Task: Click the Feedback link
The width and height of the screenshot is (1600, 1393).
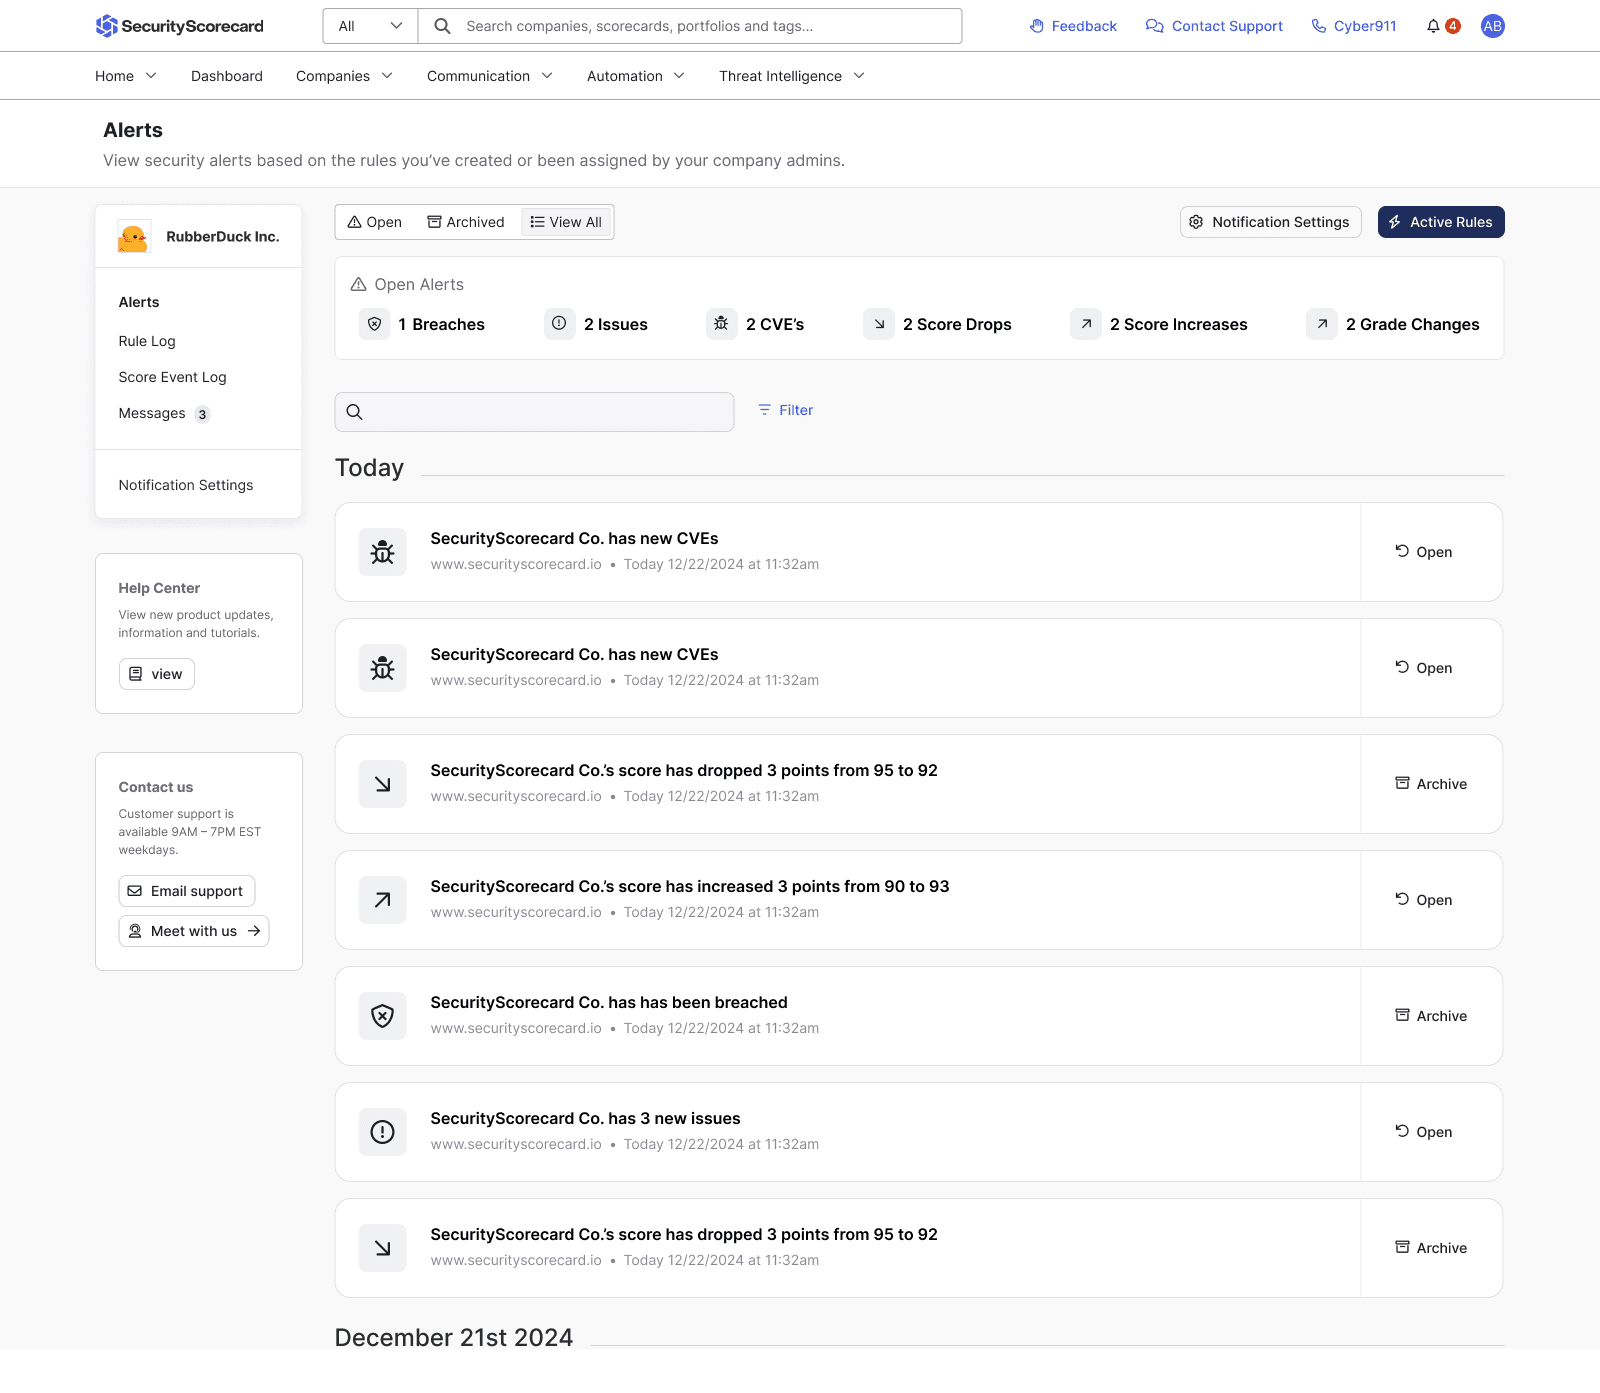Action: 1073,26
